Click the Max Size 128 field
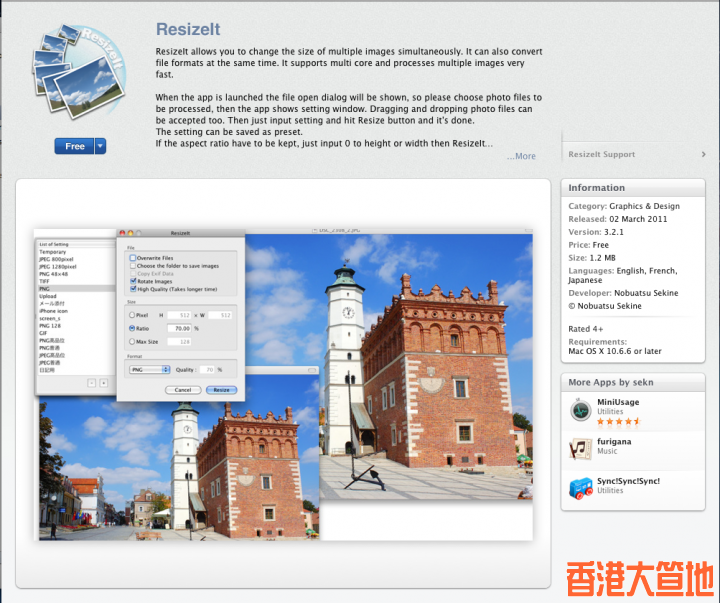The height and width of the screenshot is (603, 720). click(179, 342)
